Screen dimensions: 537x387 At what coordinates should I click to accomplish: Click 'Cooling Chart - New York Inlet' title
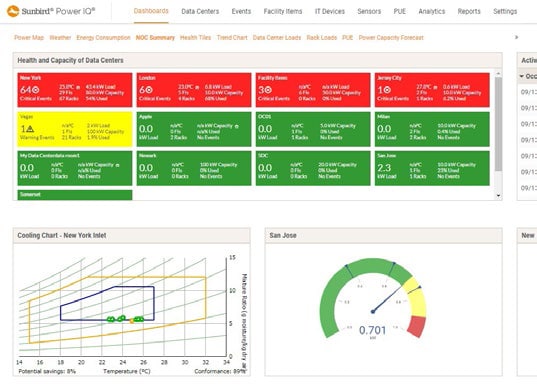point(62,236)
